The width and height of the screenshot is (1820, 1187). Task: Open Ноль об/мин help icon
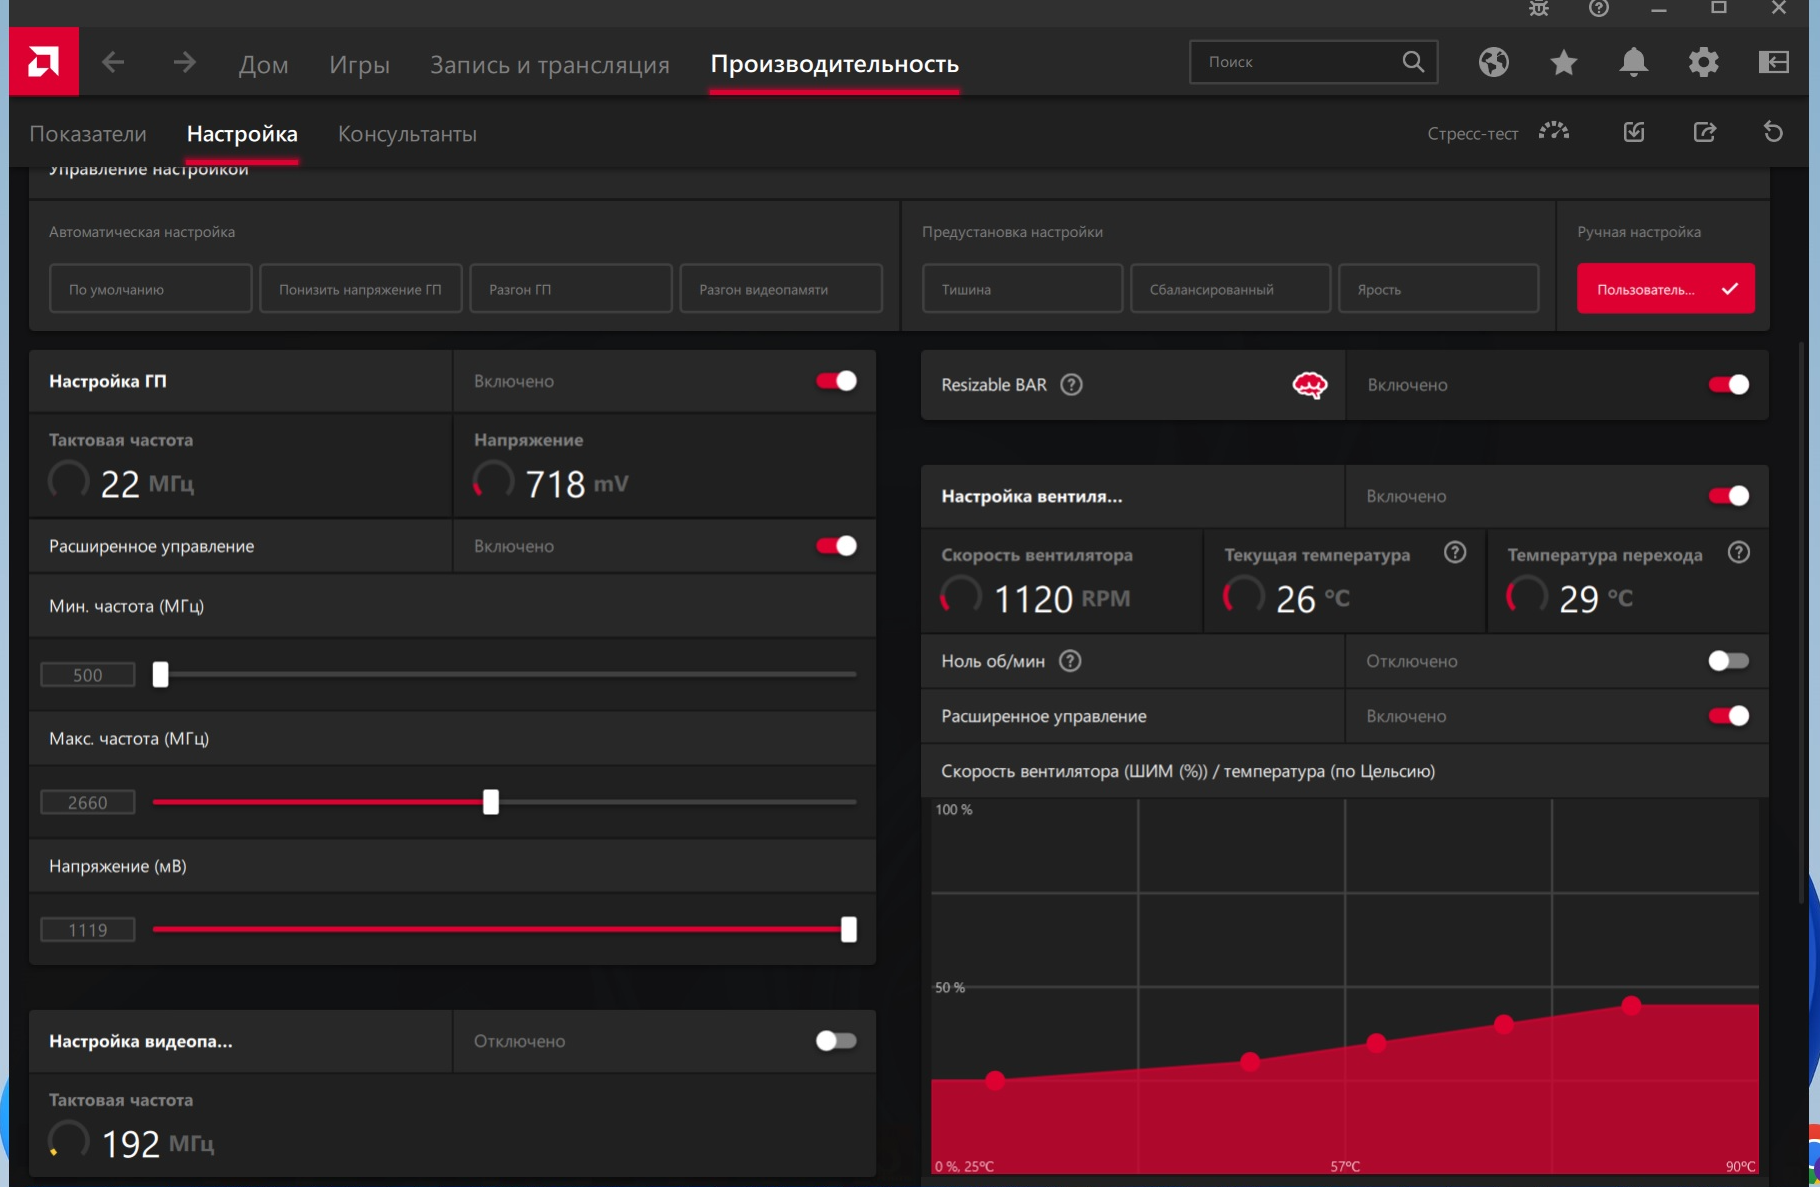(x=1070, y=661)
